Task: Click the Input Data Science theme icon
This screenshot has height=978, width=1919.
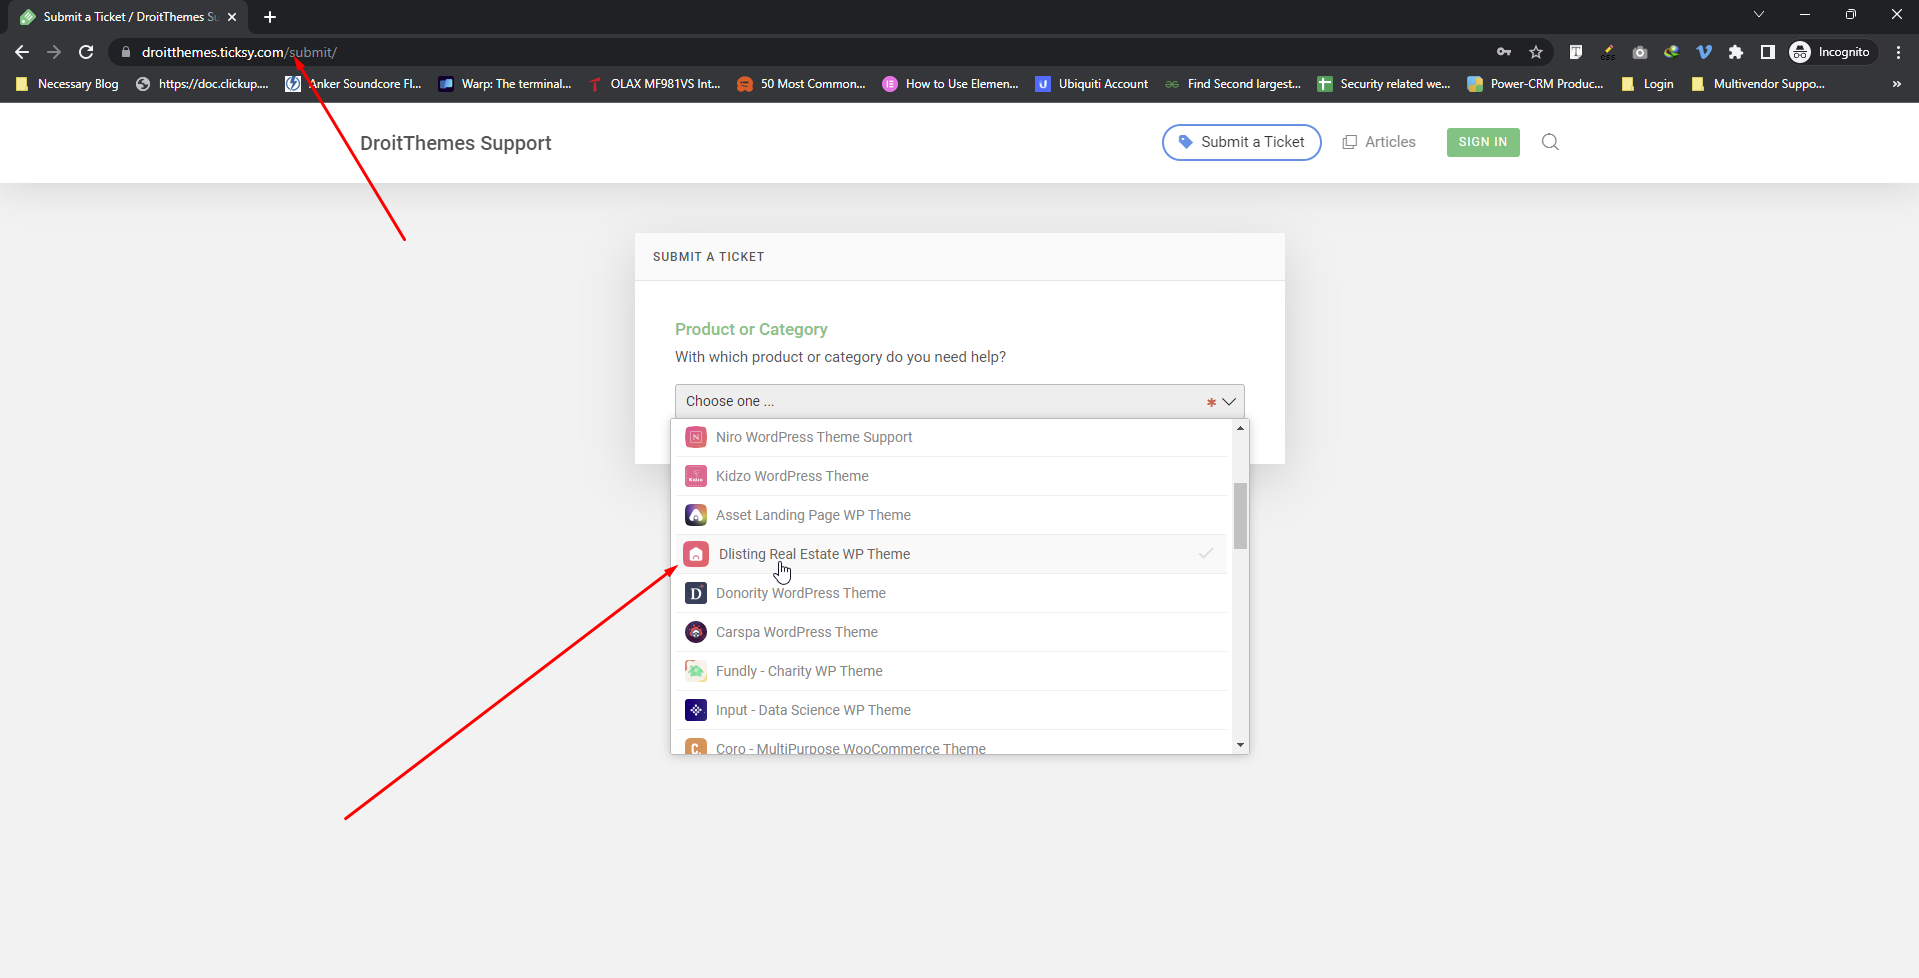Action: point(696,710)
